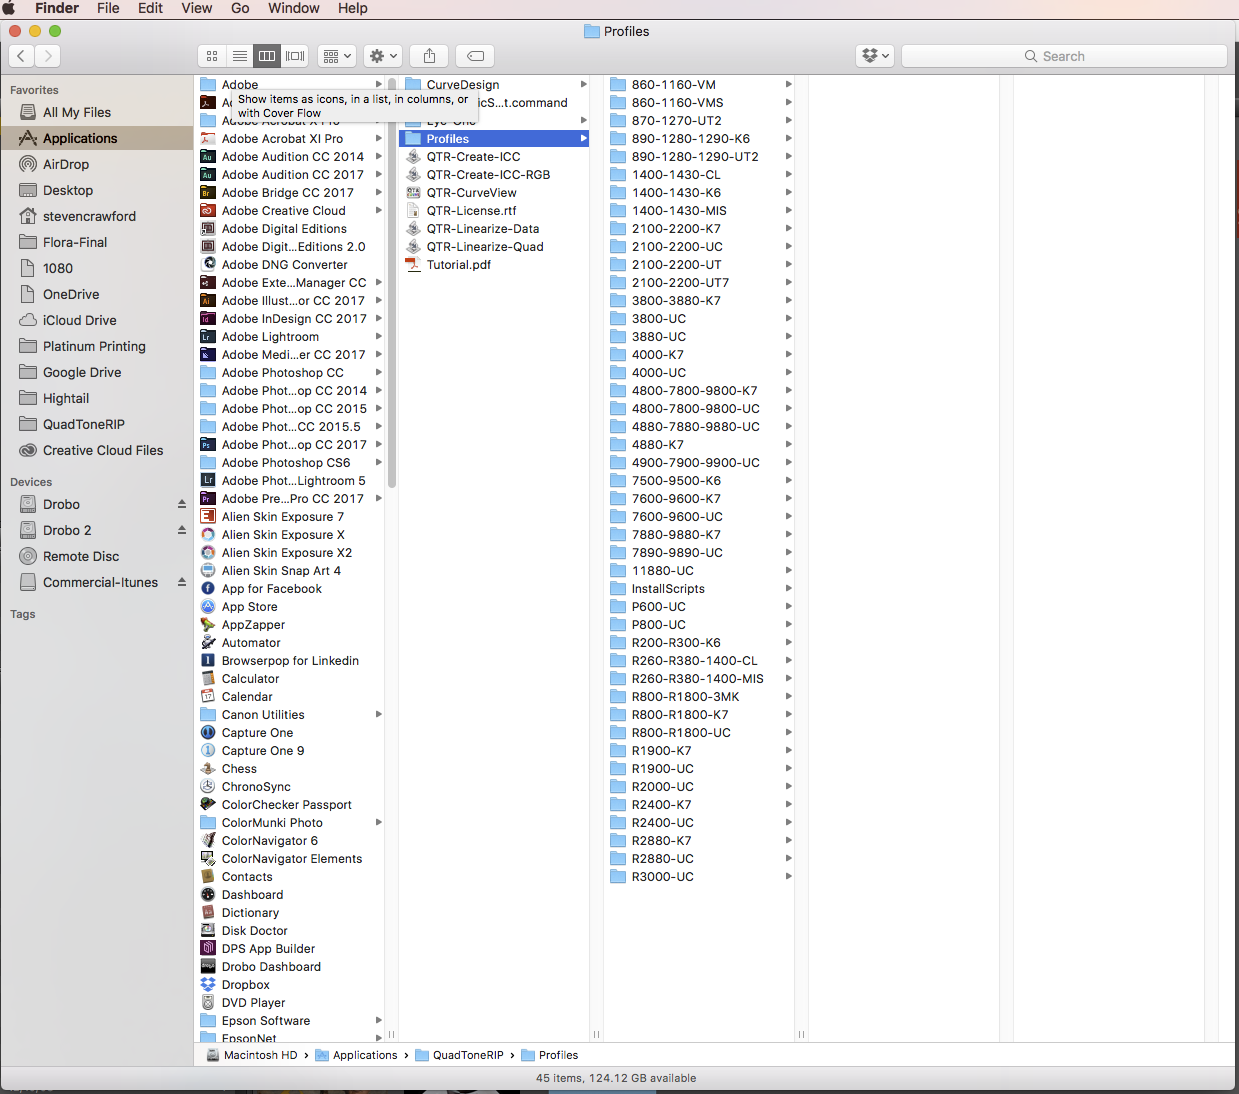This screenshot has width=1239, height=1094.
Task: Switch to column view in toolbar
Action: (x=267, y=56)
